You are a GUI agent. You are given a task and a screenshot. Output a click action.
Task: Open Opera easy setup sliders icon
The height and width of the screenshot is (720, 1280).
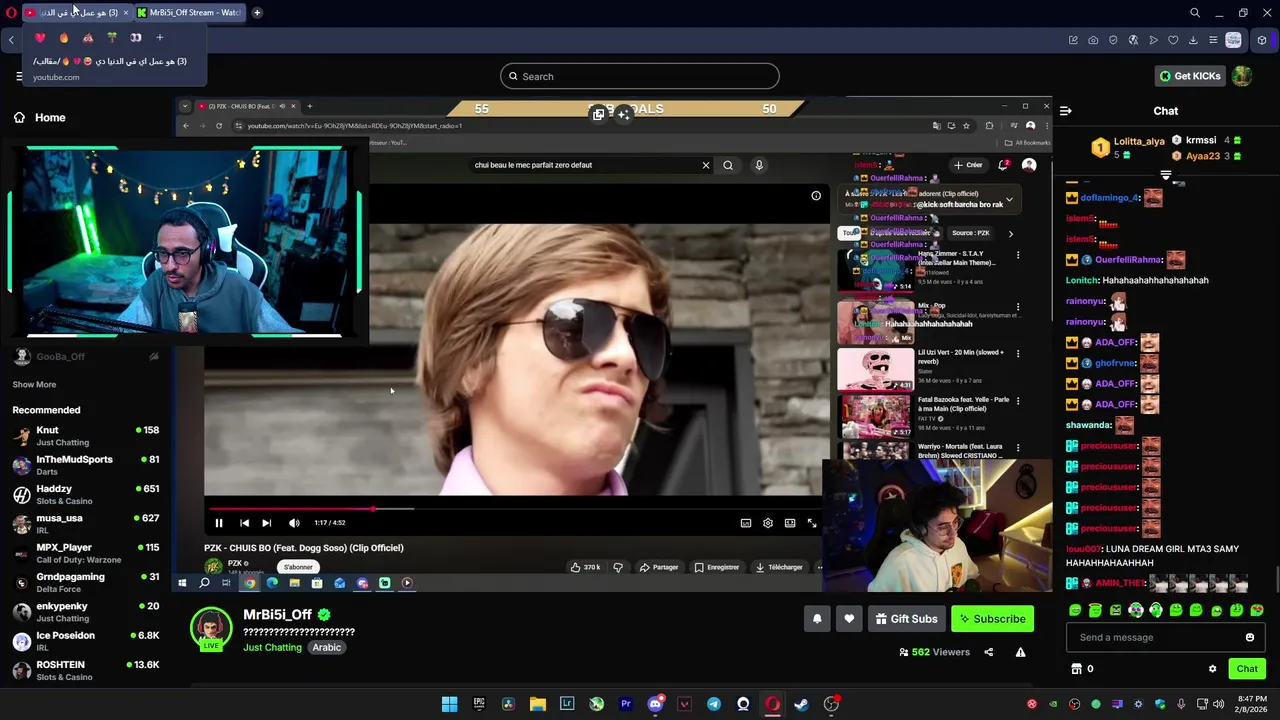[x=1213, y=40]
